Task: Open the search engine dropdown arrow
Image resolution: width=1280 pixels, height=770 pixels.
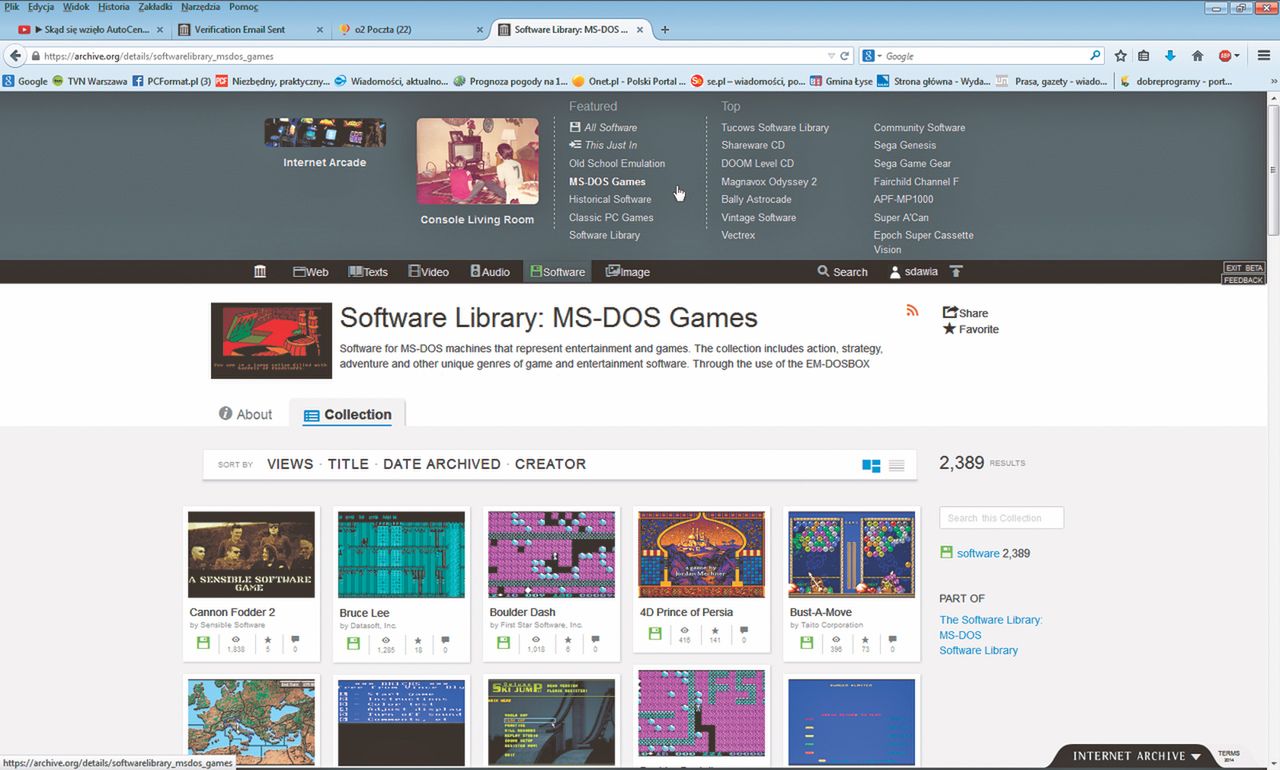Action: pos(878,56)
